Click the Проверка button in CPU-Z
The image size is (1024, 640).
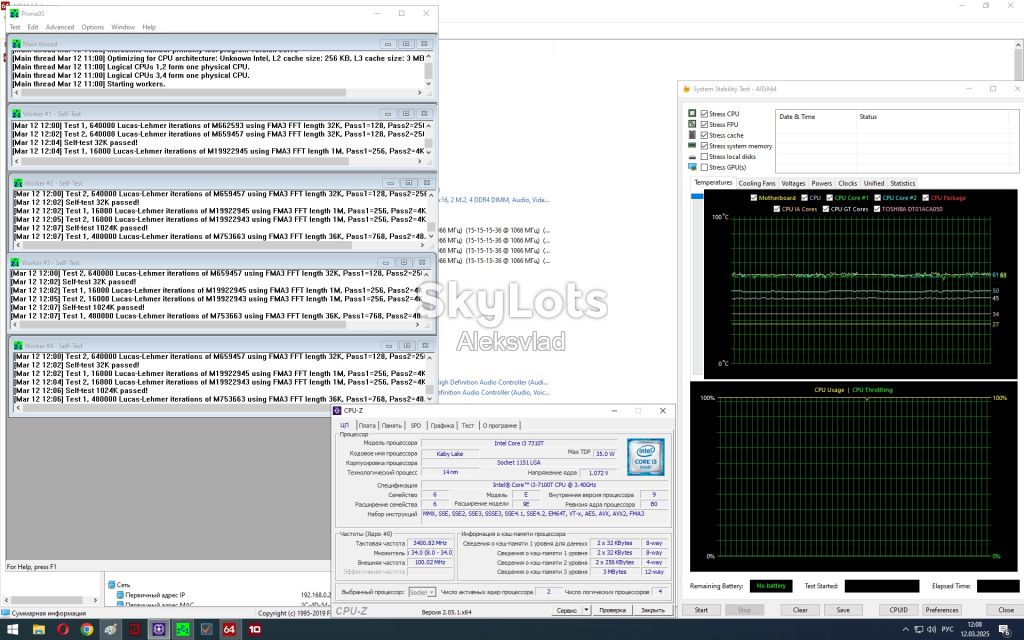click(613, 610)
